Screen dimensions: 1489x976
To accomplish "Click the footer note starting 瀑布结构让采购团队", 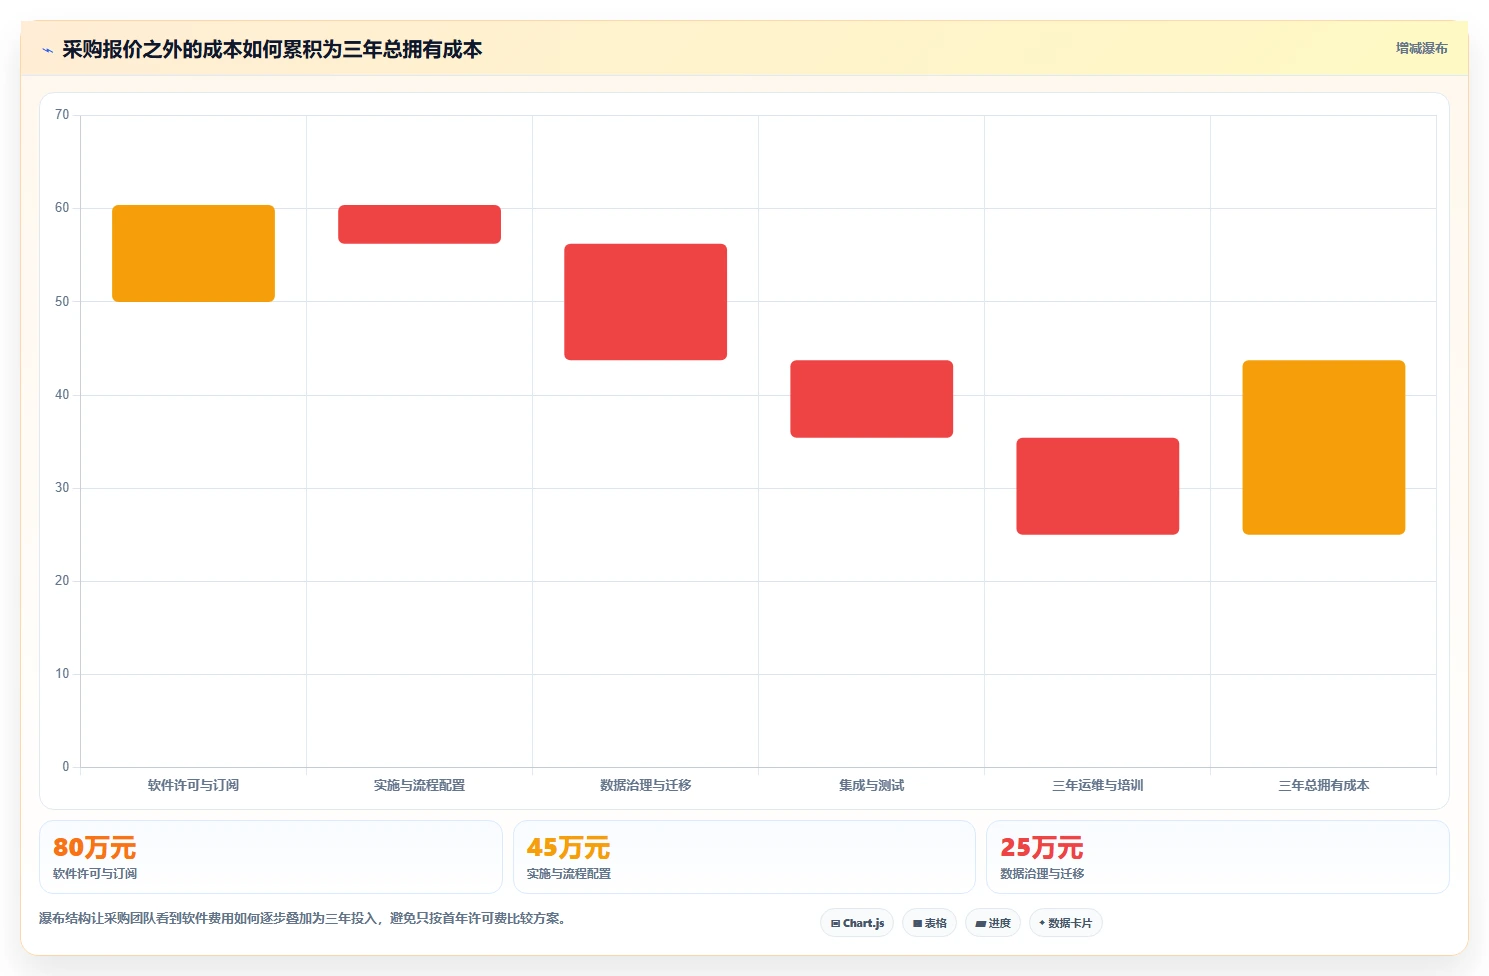I will 304,918.
